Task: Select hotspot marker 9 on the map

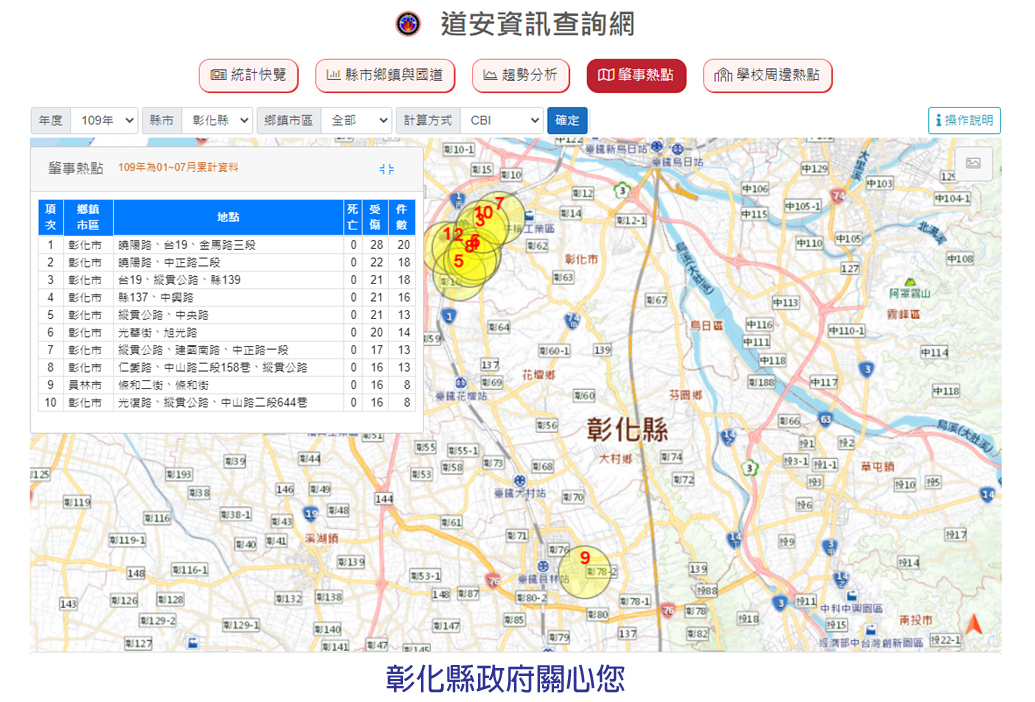Action: 584,559
